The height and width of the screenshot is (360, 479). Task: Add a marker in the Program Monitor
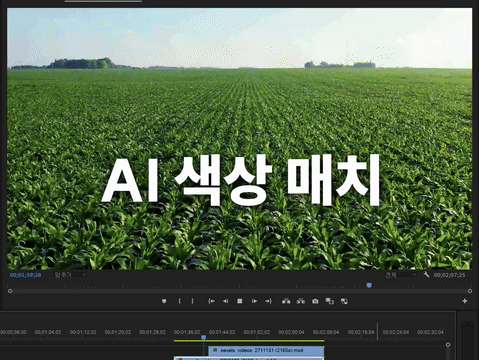(x=164, y=301)
